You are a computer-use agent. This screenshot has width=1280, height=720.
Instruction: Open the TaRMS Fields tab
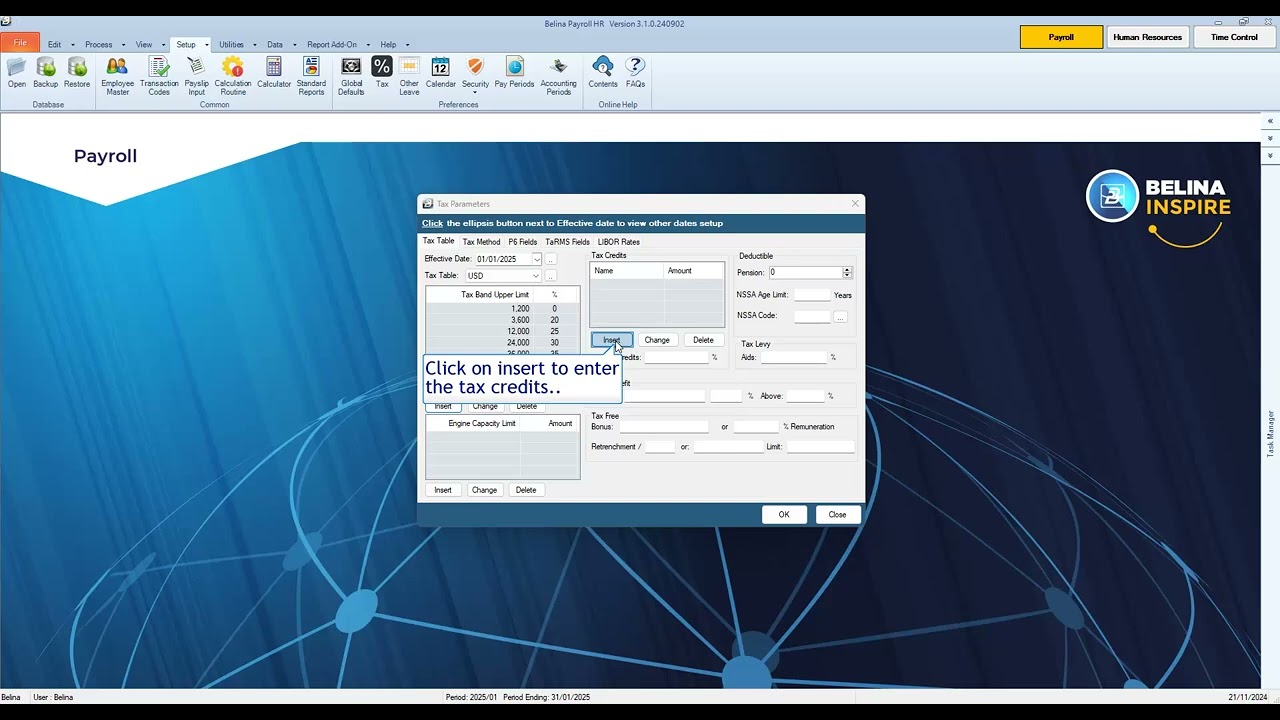coord(567,242)
